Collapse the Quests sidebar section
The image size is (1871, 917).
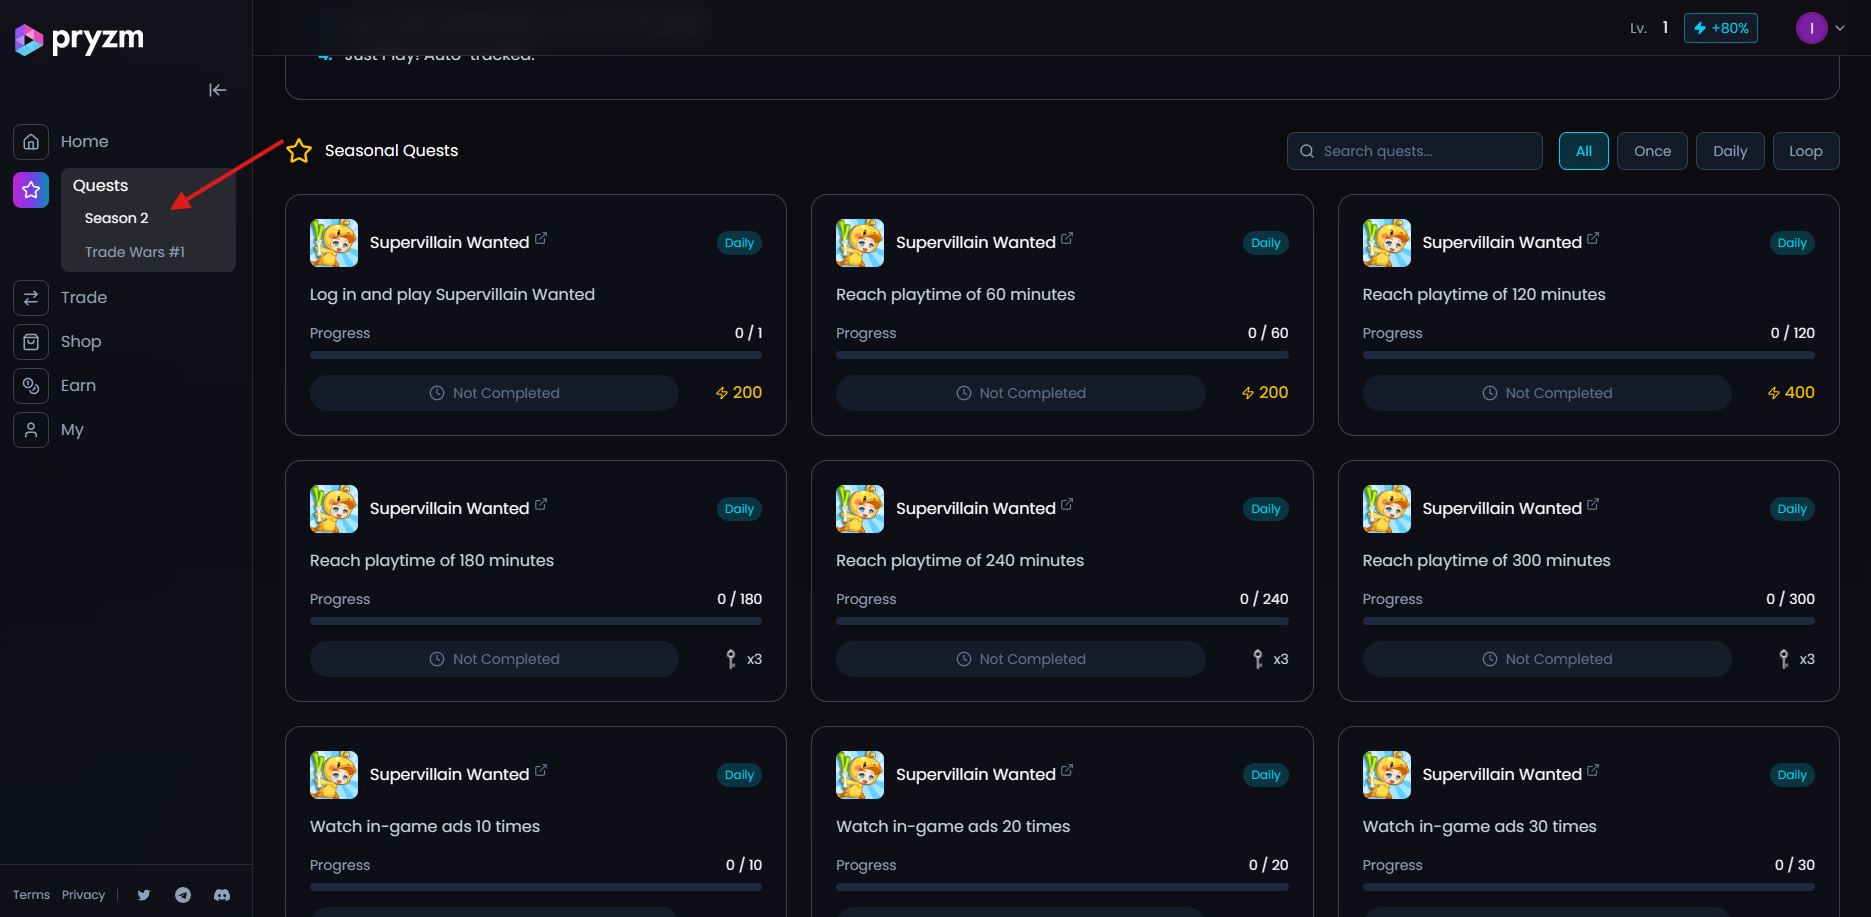[101, 186]
